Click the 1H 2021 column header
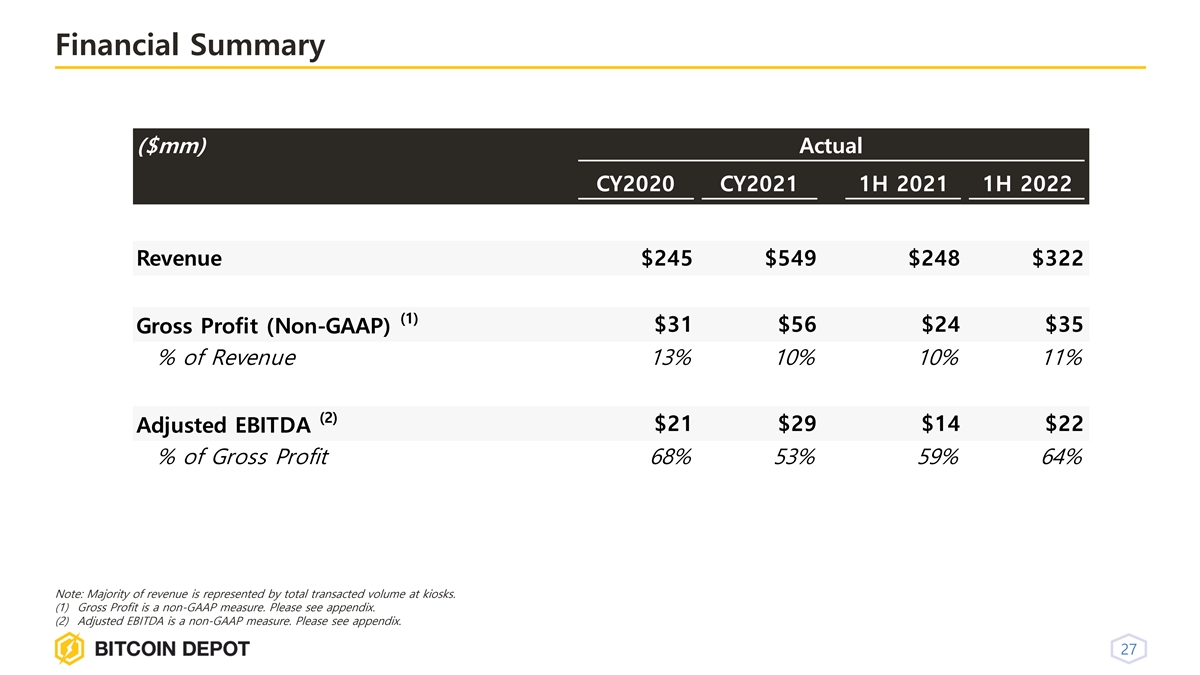Image resolution: width=1200 pixels, height=675 pixels. (x=903, y=184)
